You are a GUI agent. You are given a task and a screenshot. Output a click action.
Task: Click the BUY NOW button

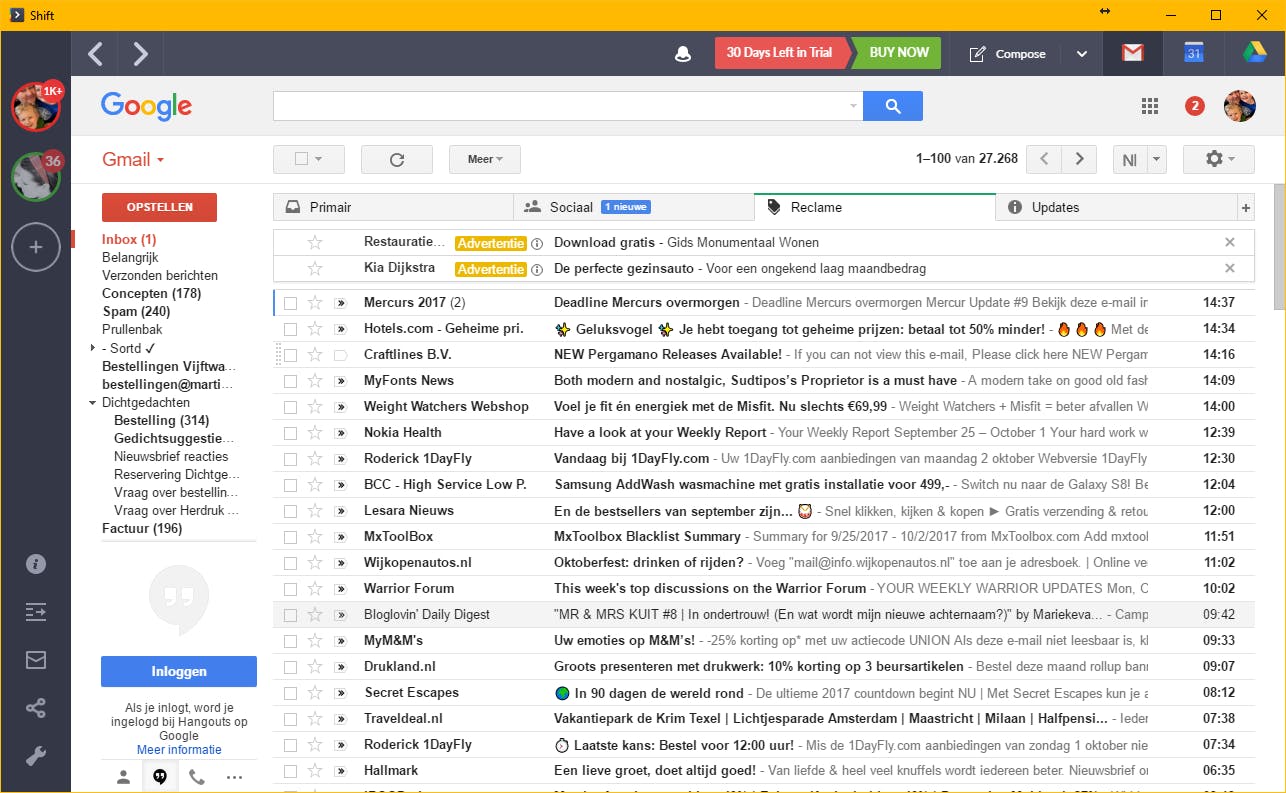[x=898, y=53]
